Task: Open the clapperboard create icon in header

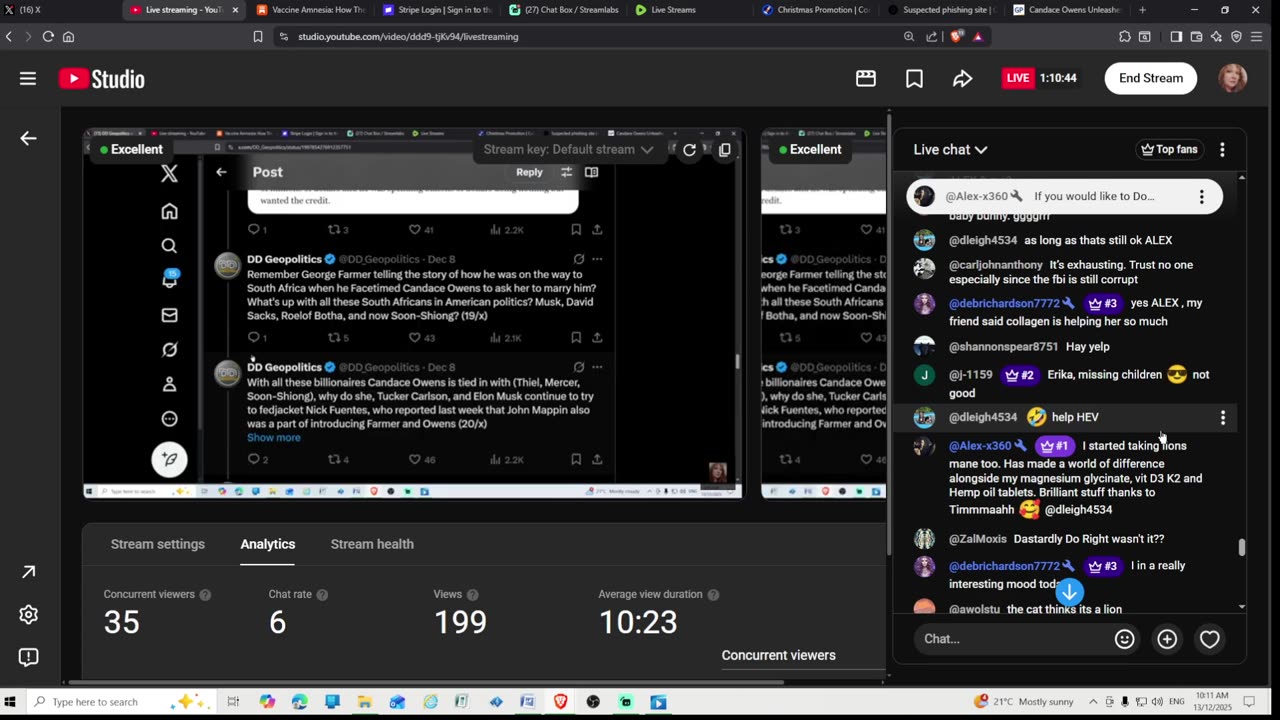Action: 866,78
